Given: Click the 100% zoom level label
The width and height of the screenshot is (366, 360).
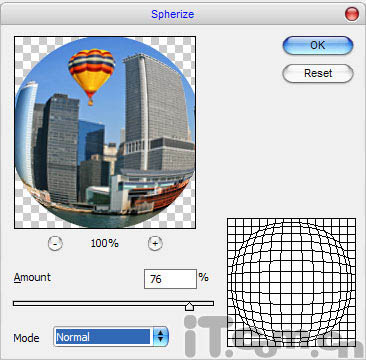Looking at the screenshot, I should tap(105, 243).
